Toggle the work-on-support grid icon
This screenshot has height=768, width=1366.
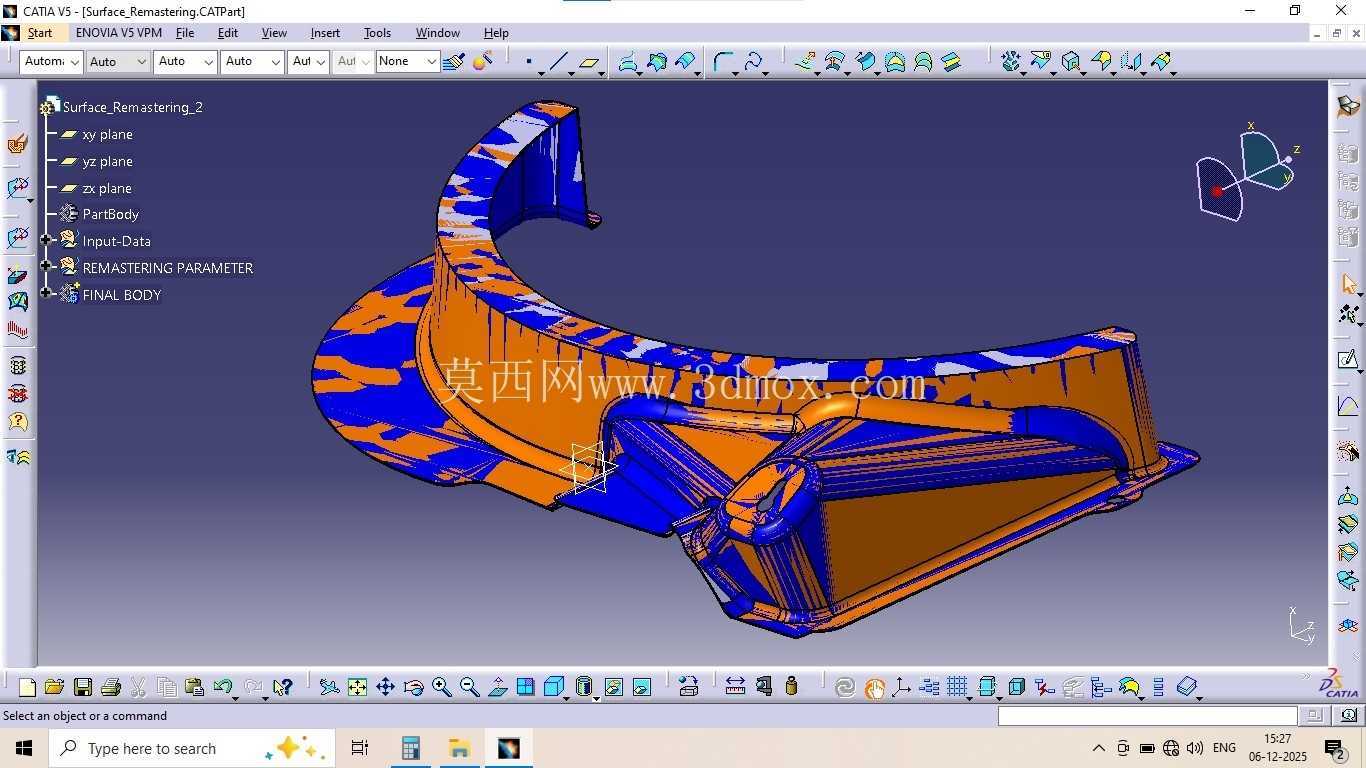coord(957,687)
